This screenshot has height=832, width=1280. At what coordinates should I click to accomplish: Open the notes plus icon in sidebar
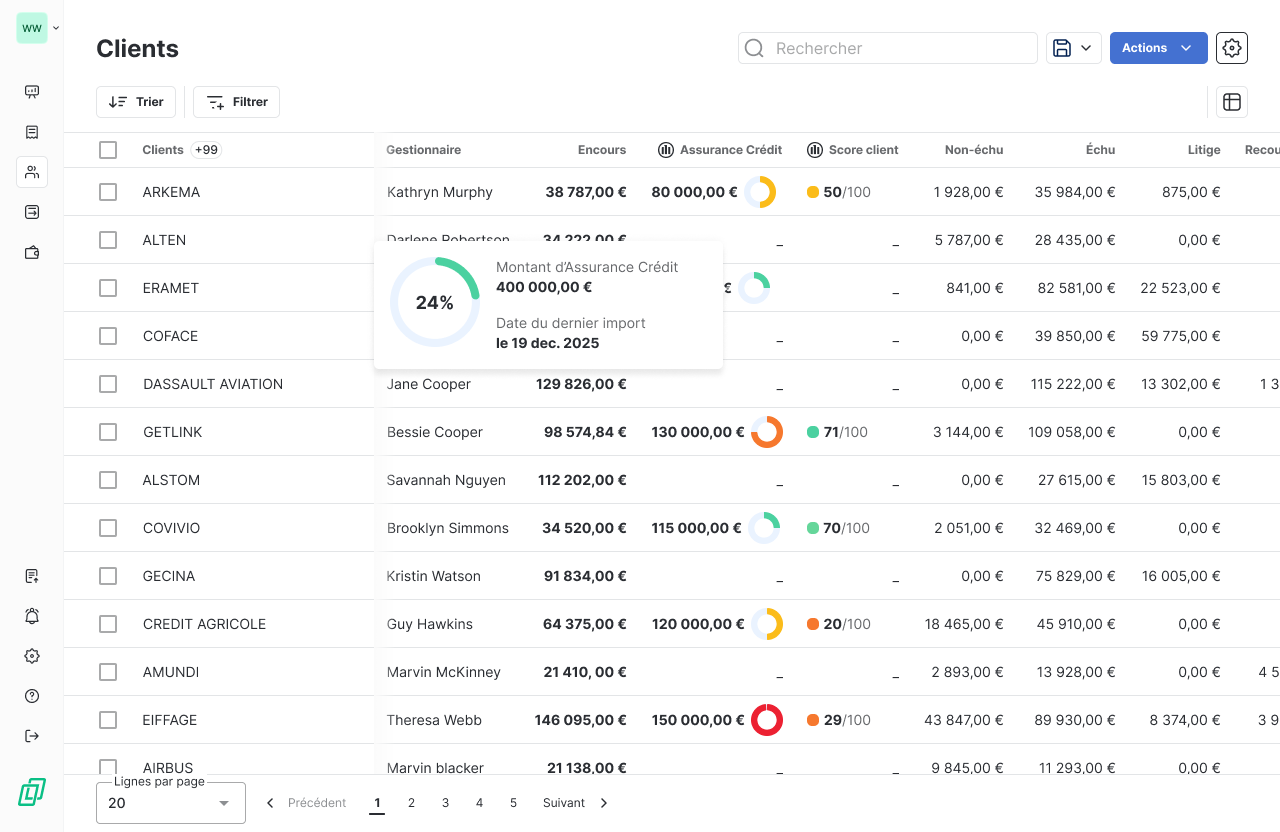coord(32,576)
